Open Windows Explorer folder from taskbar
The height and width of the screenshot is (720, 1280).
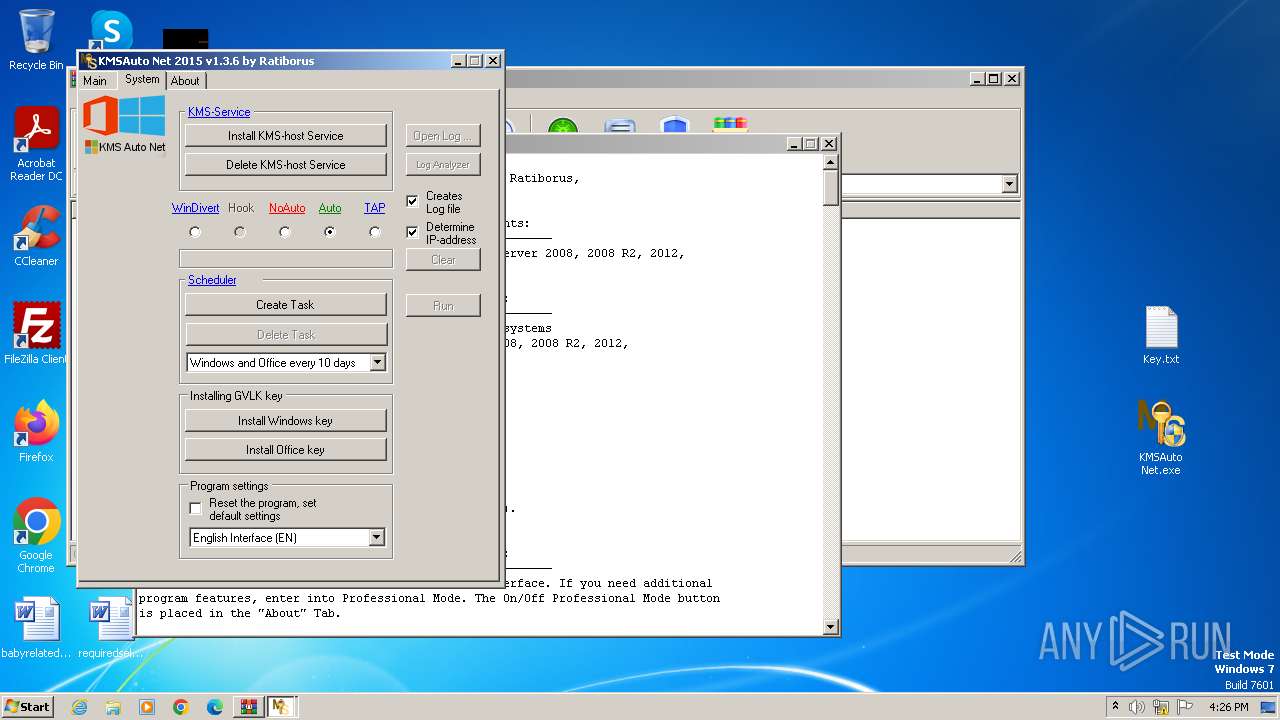click(x=113, y=707)
